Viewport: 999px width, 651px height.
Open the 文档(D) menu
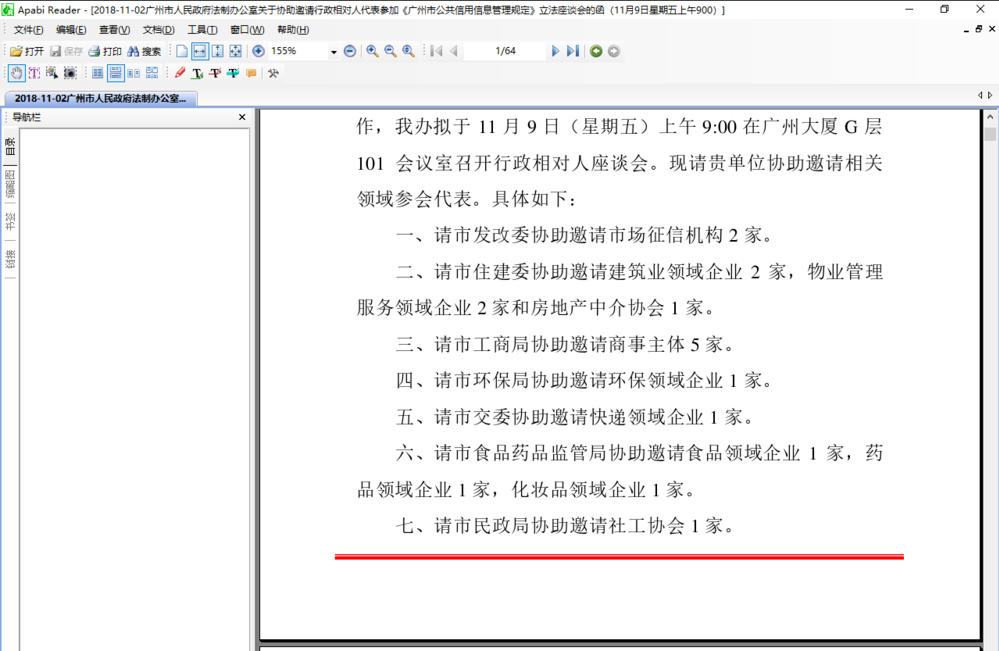[x=158, y=30]
